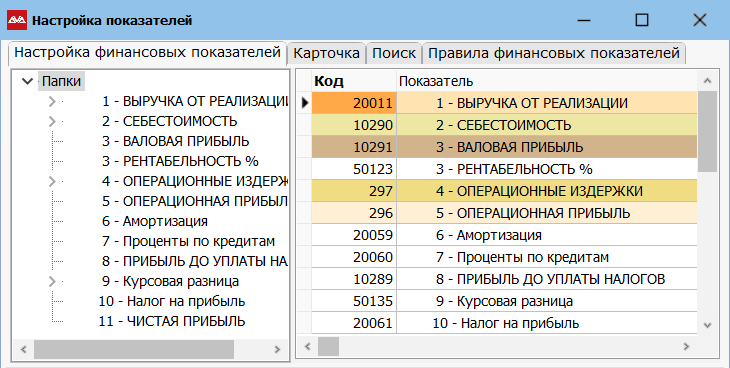730x368 pixels.
Task: Open Правила финансовых показателей tab
Action: point(554,53)
